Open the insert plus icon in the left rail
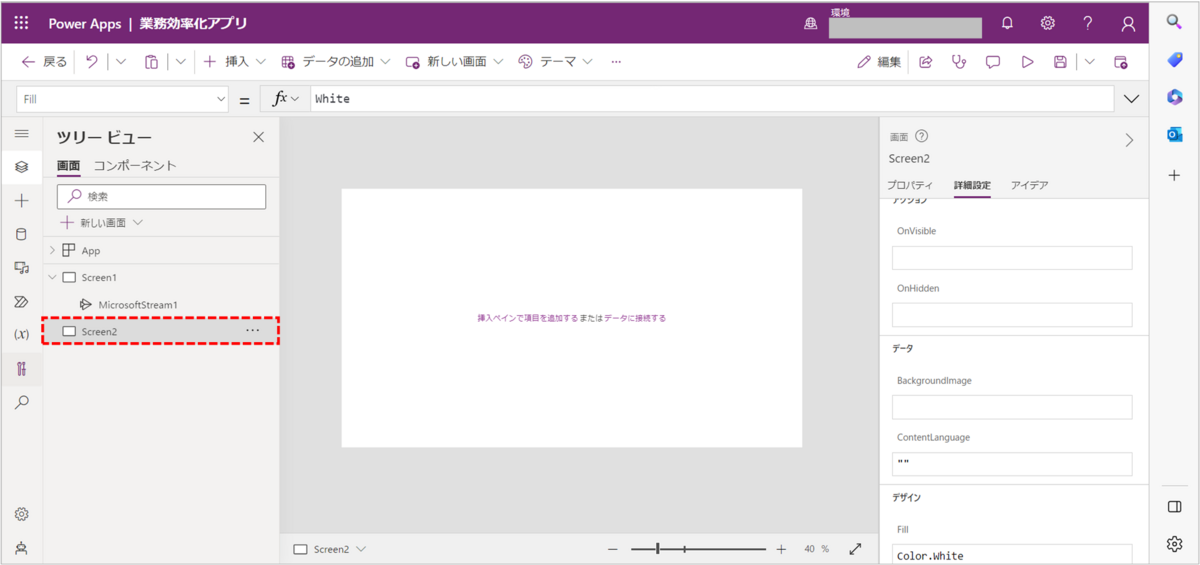 (21, 201)
